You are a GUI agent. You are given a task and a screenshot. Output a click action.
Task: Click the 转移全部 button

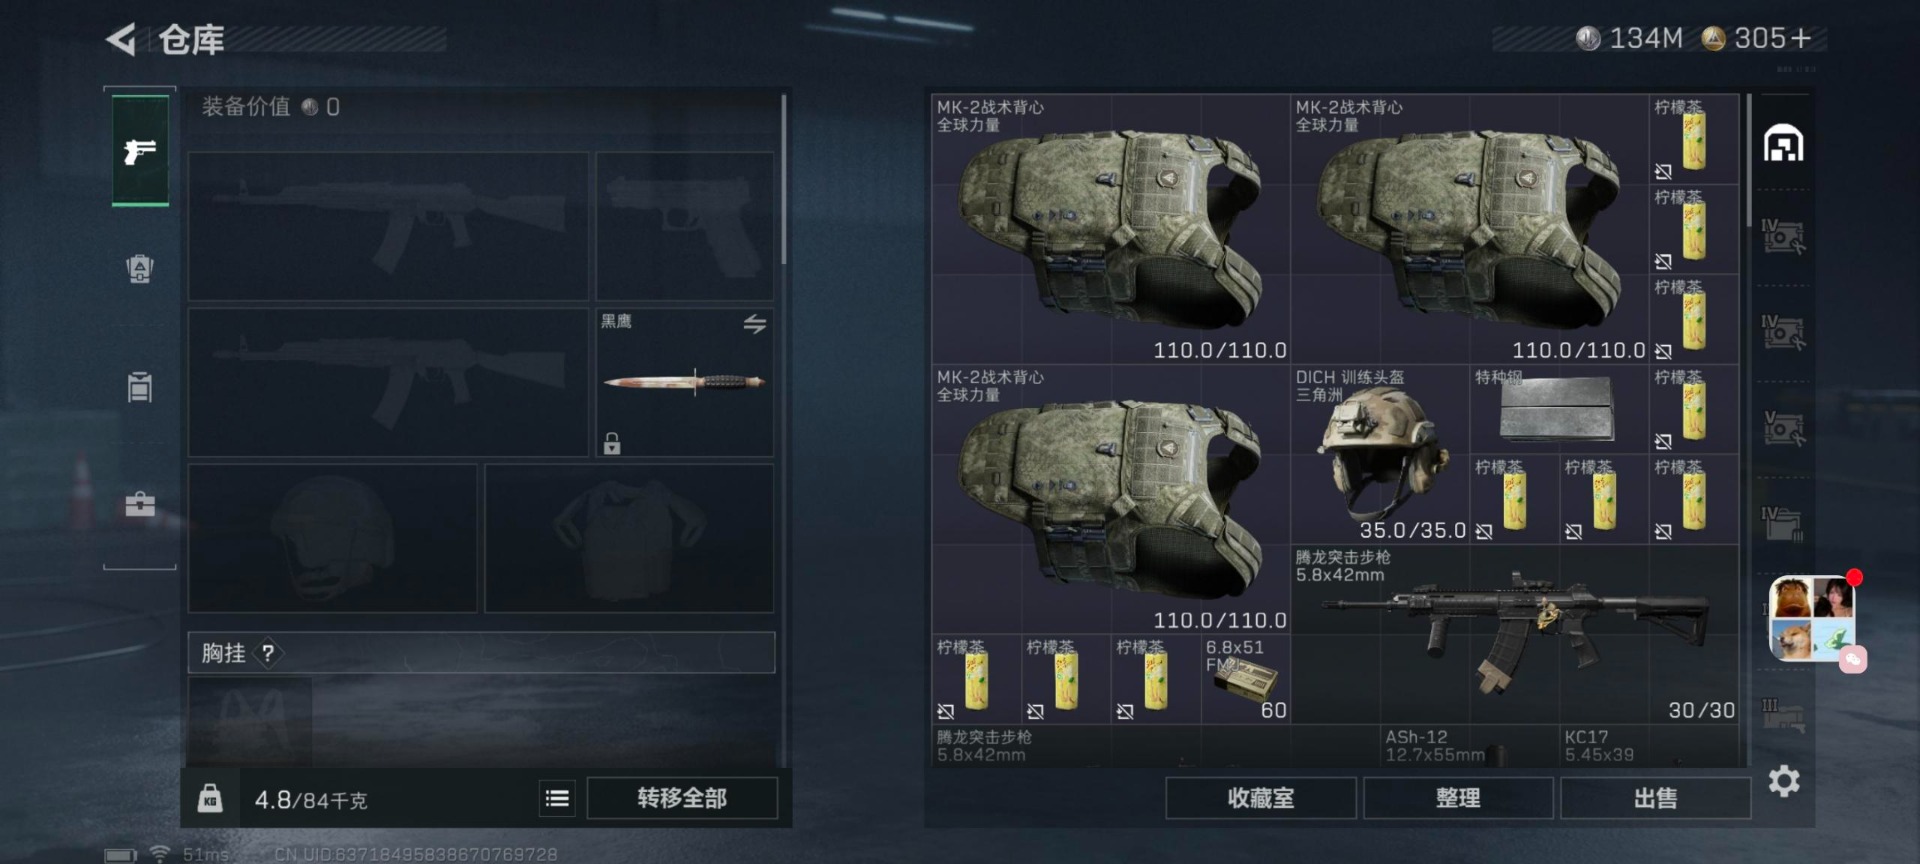682,798
